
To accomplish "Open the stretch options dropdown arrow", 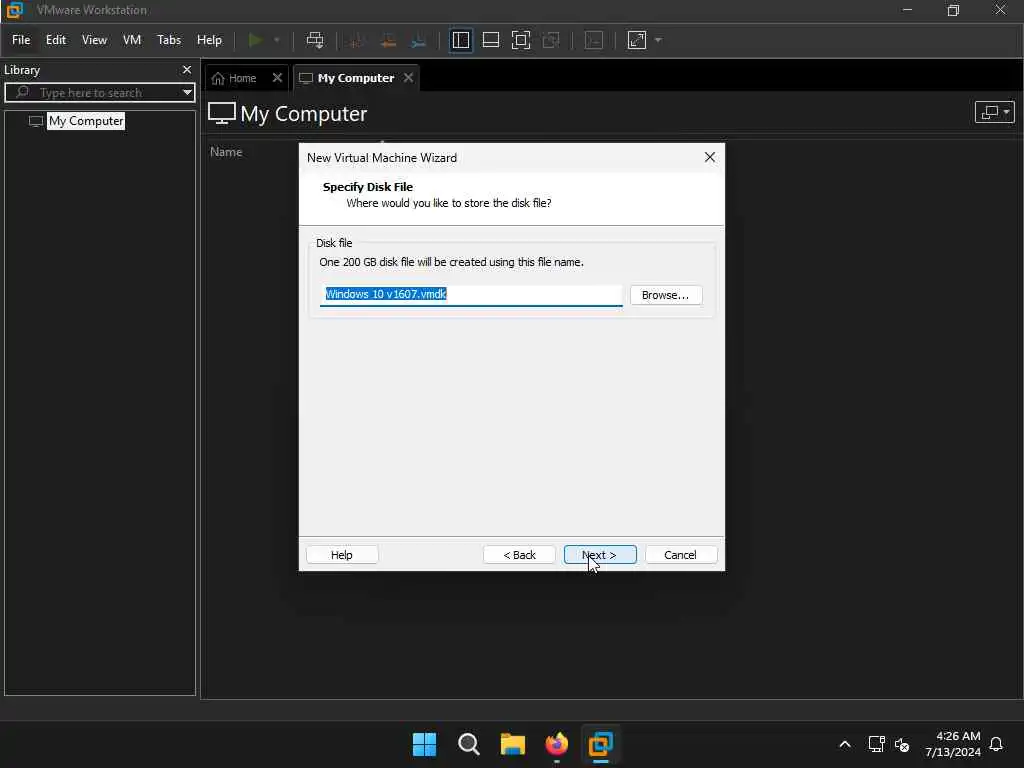I will pos(658,40).
